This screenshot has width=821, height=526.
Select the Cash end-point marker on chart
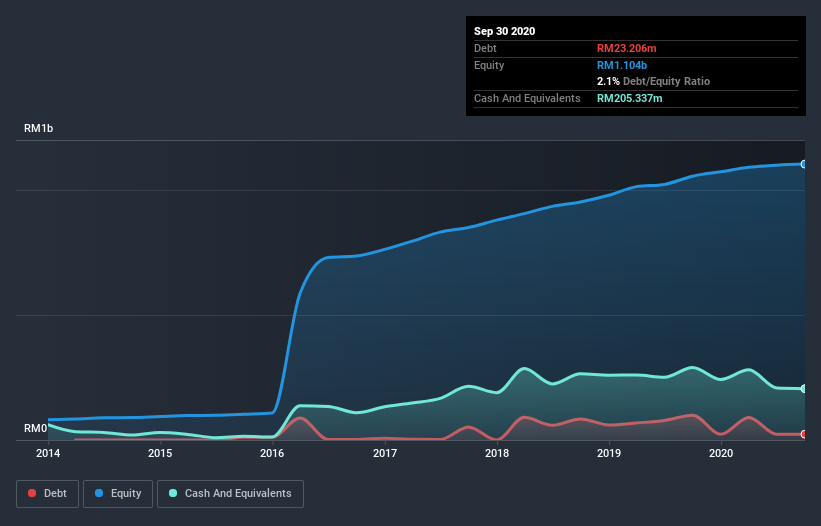coord(804,389)
